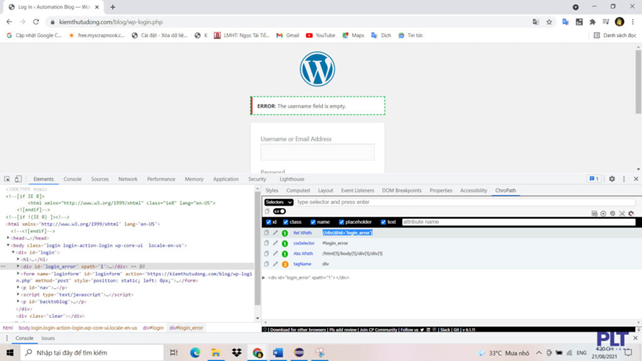Screen dimensions: 642x361
Task: Open the Maps bookmark
Action: [x=353, y=35]
